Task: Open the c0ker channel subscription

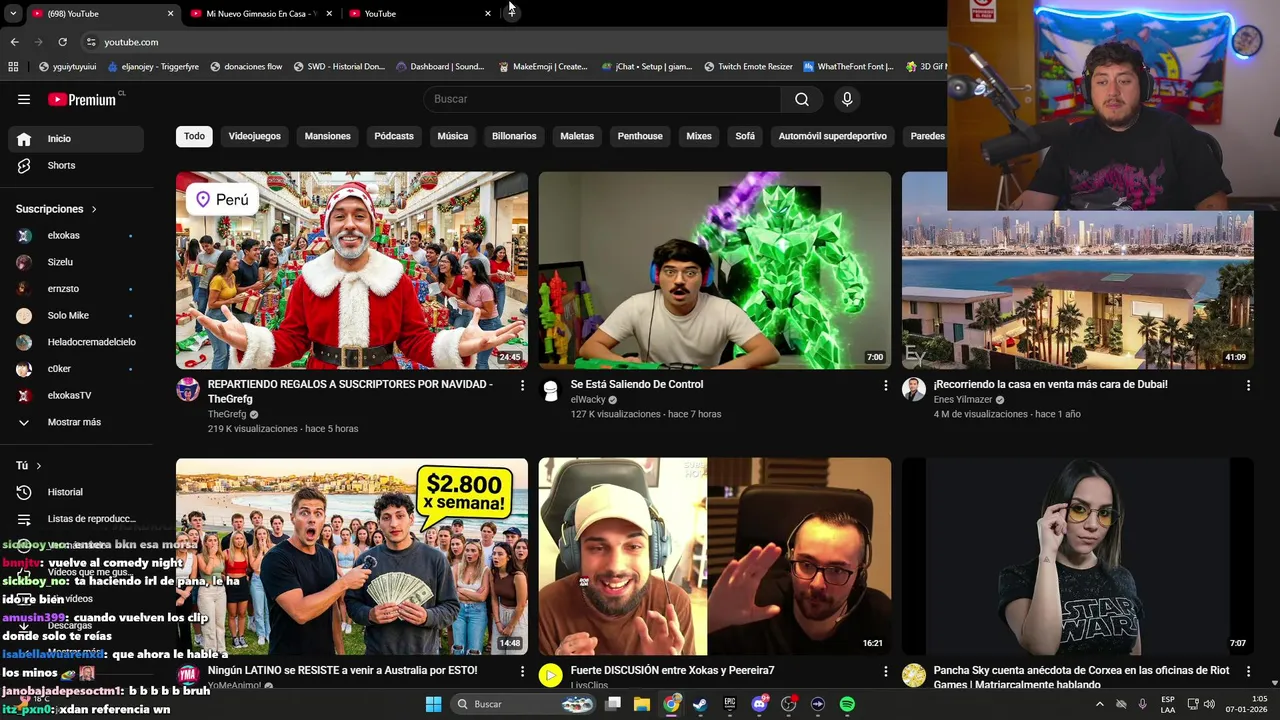Action: 76,369
